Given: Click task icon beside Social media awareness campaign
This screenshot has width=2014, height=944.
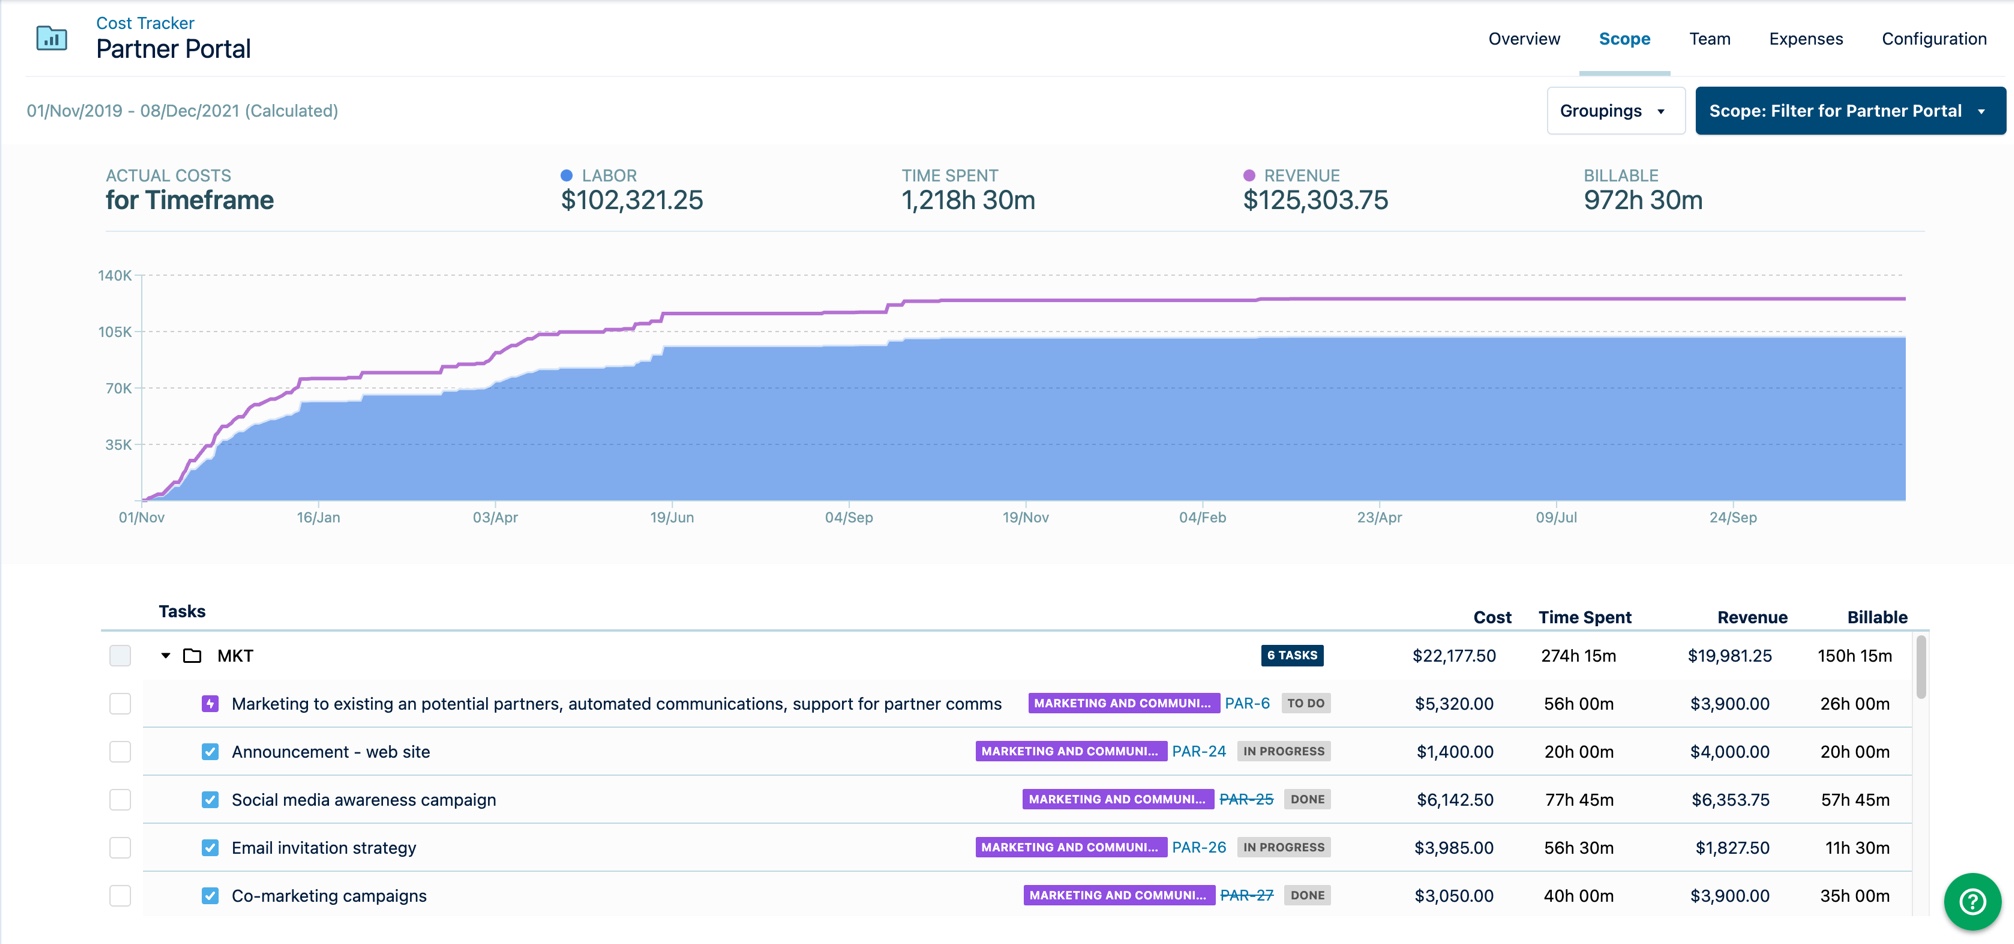Looking at the screenshot, I should (210, 800).
